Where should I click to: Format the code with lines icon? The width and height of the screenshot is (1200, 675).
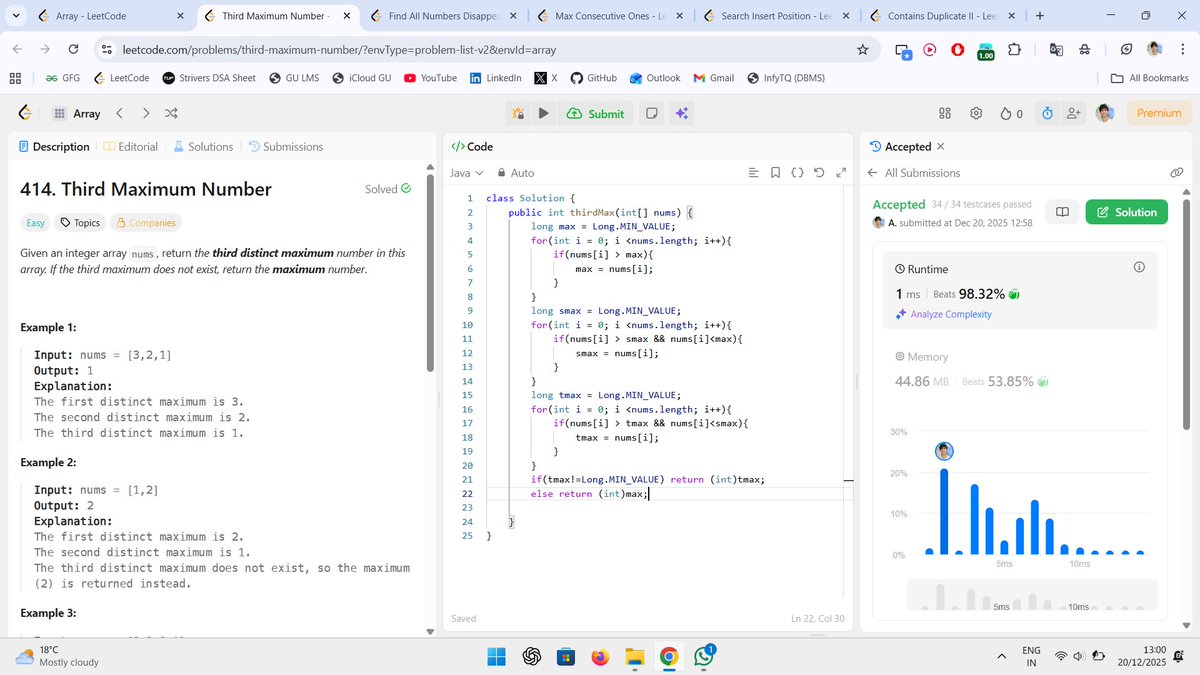(754, 173)
